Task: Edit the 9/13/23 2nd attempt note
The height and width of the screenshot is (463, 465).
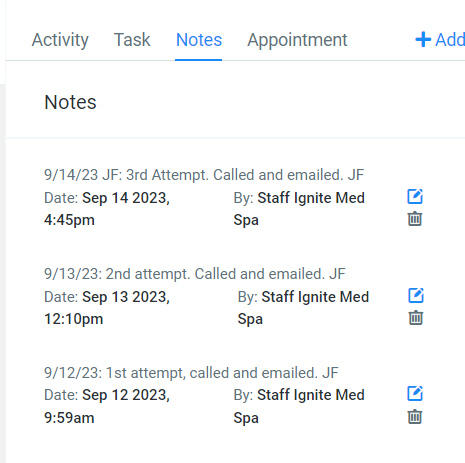Action: coord(416,295)
